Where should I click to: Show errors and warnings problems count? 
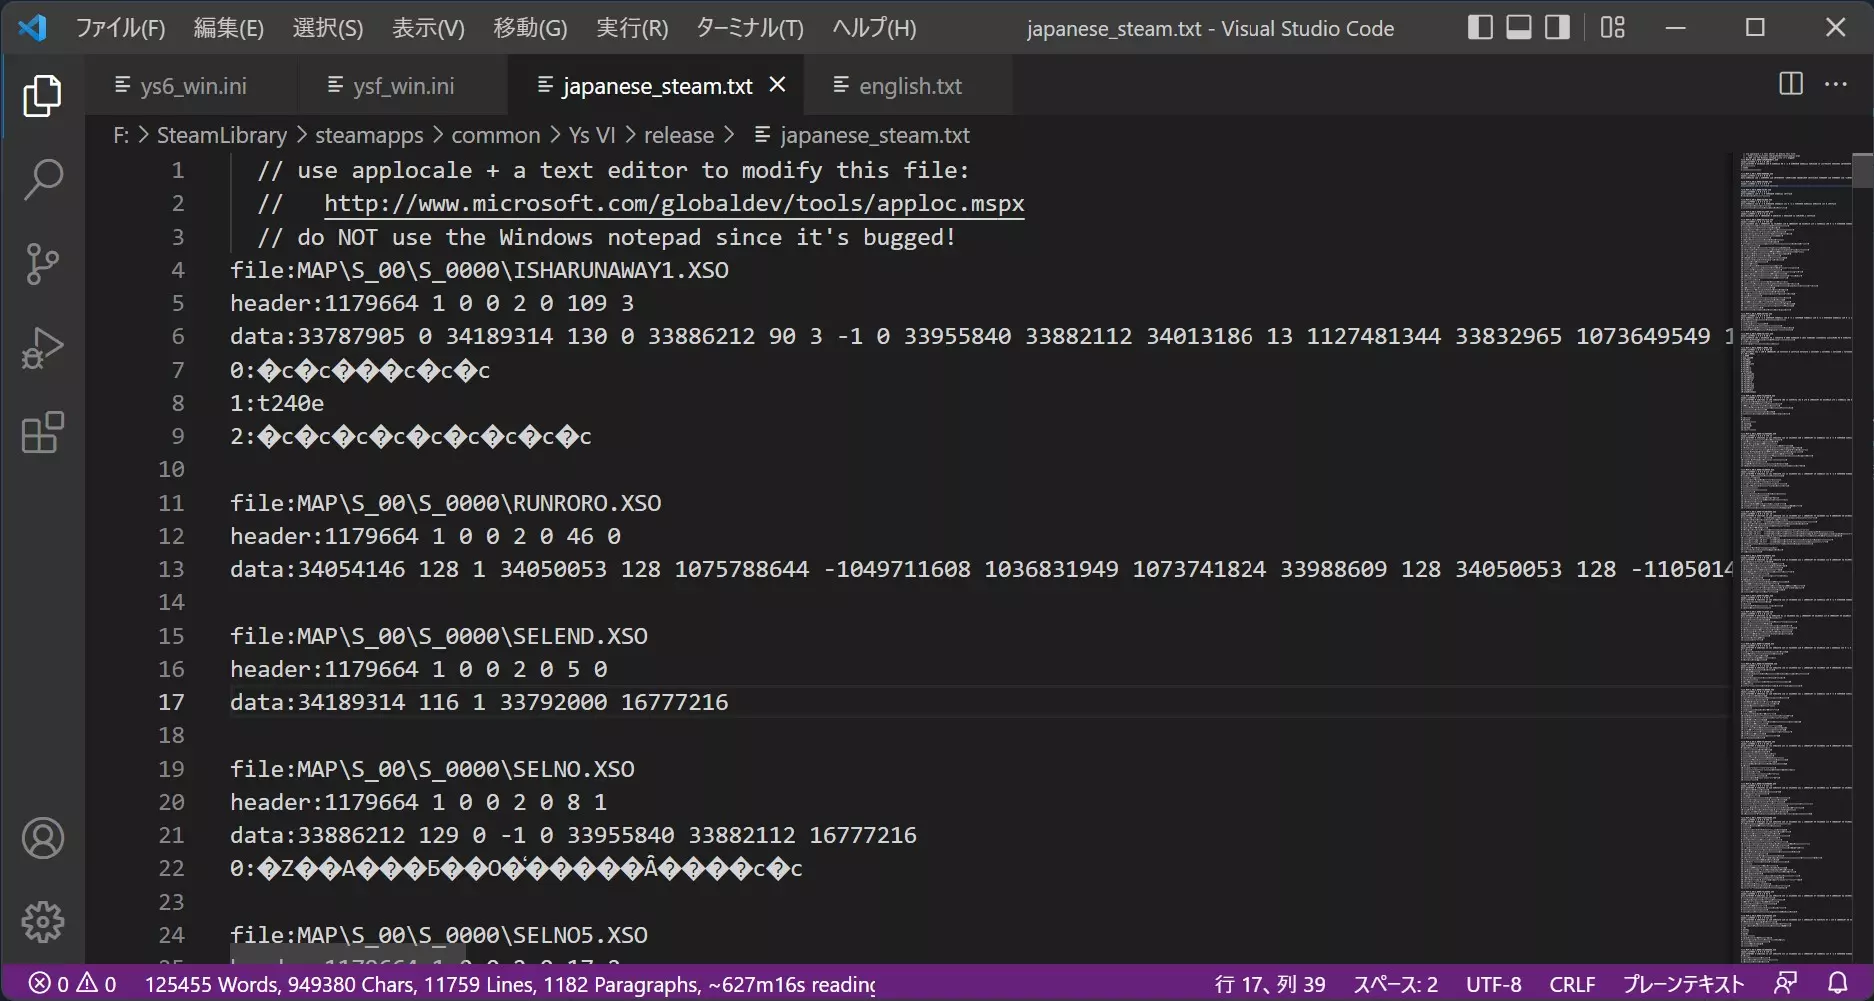click(72, 984)
